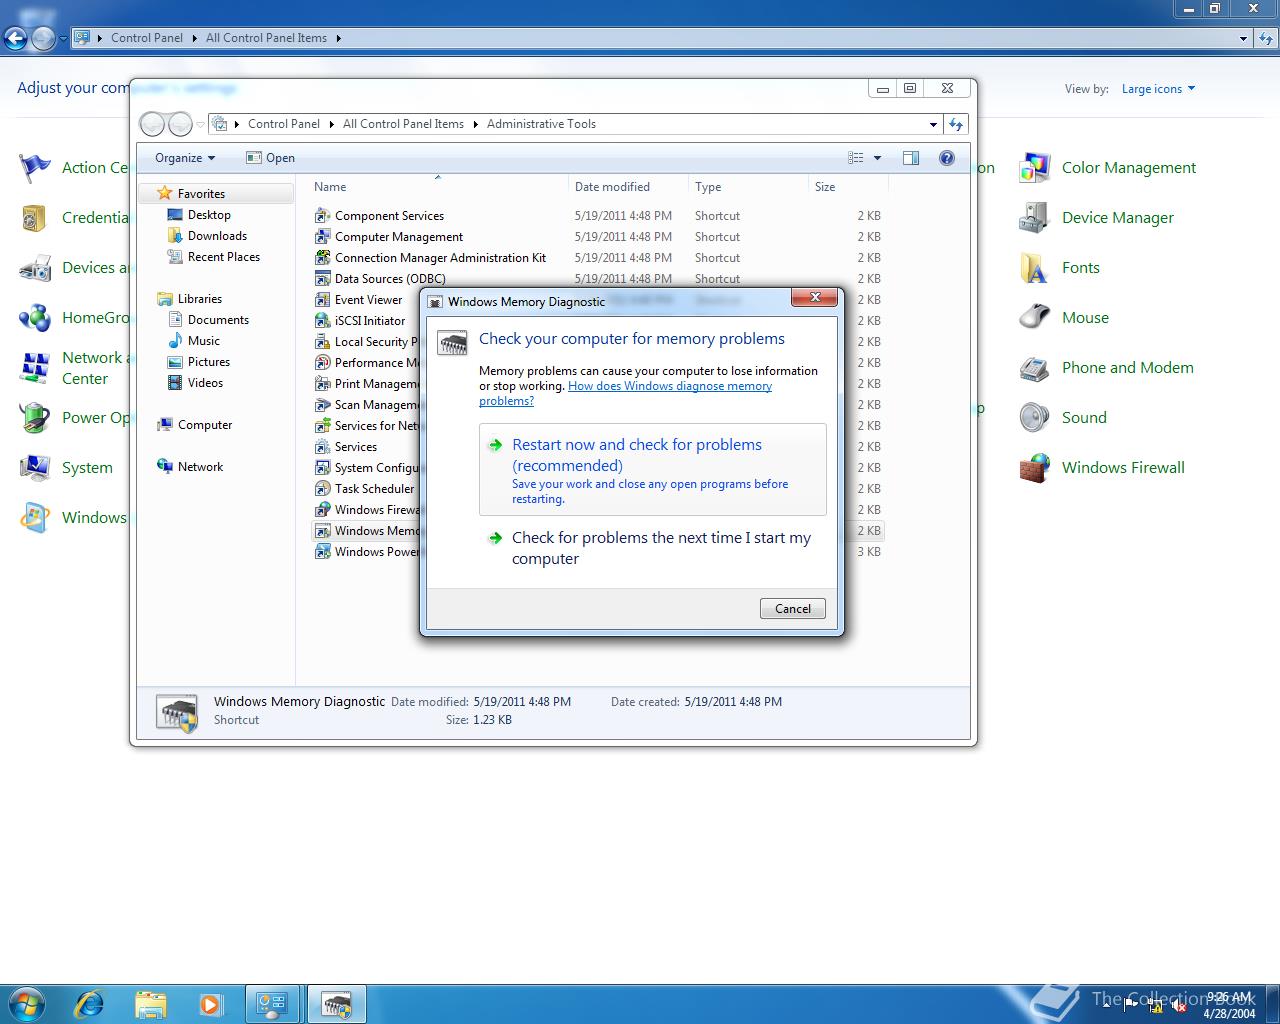This screenshot has height=1024, width=1280.
Task: Select Windows Firewall with Advanced Security item
Action: [x=367, y=510]
